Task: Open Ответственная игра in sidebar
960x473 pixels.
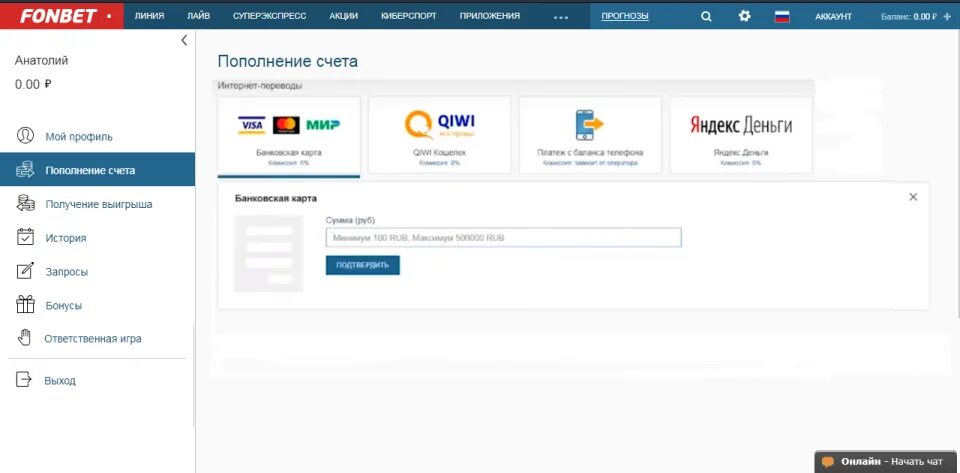Action: [92, 338]
